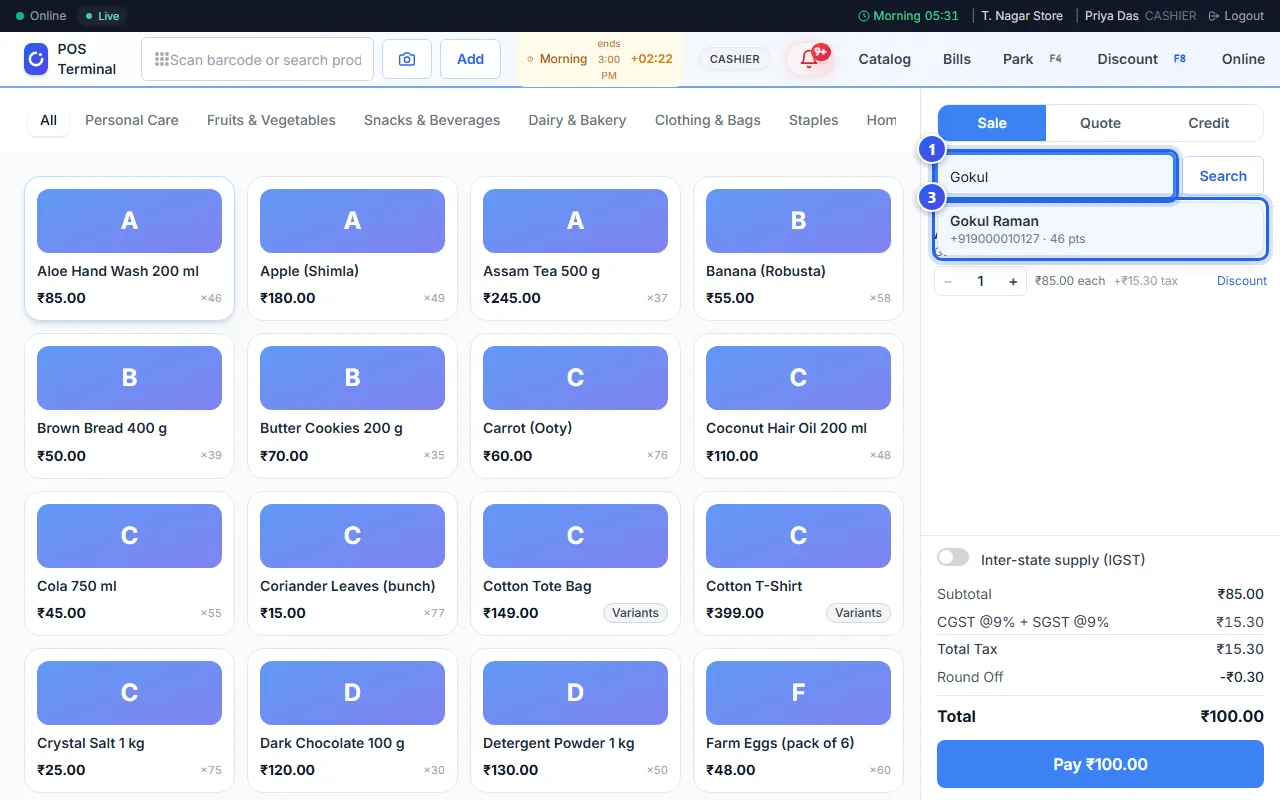Click the customer Search button

click(1223, 176)
